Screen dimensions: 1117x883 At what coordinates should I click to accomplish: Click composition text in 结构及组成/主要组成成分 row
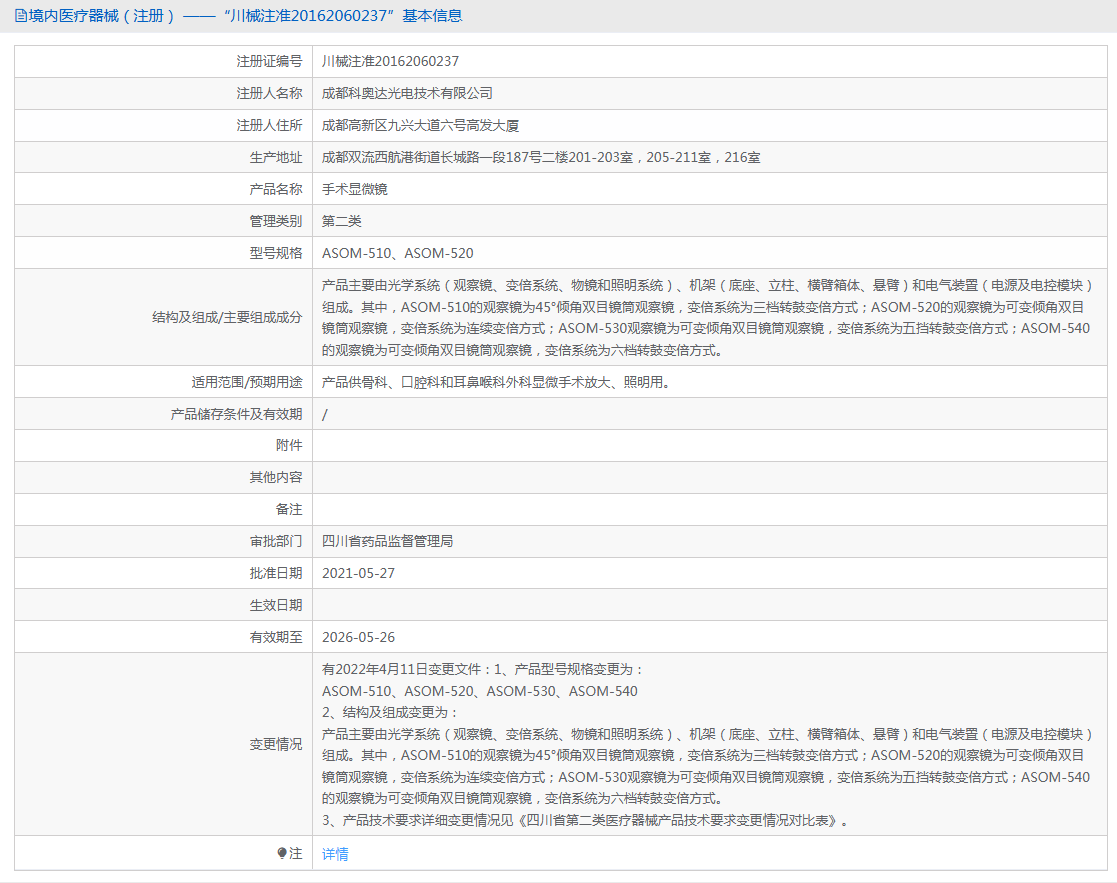pyautogui.click(x=707, y=318)
